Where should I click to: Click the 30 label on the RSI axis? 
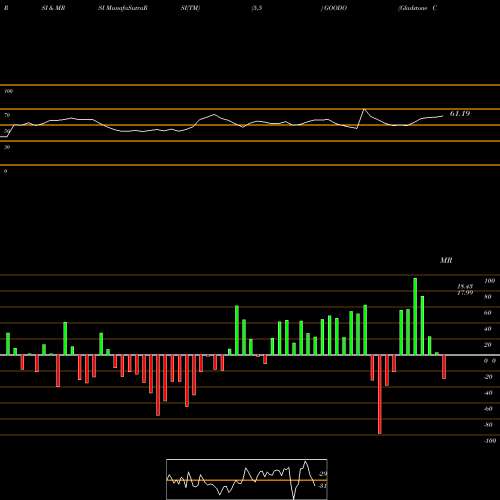click(7, 147)
